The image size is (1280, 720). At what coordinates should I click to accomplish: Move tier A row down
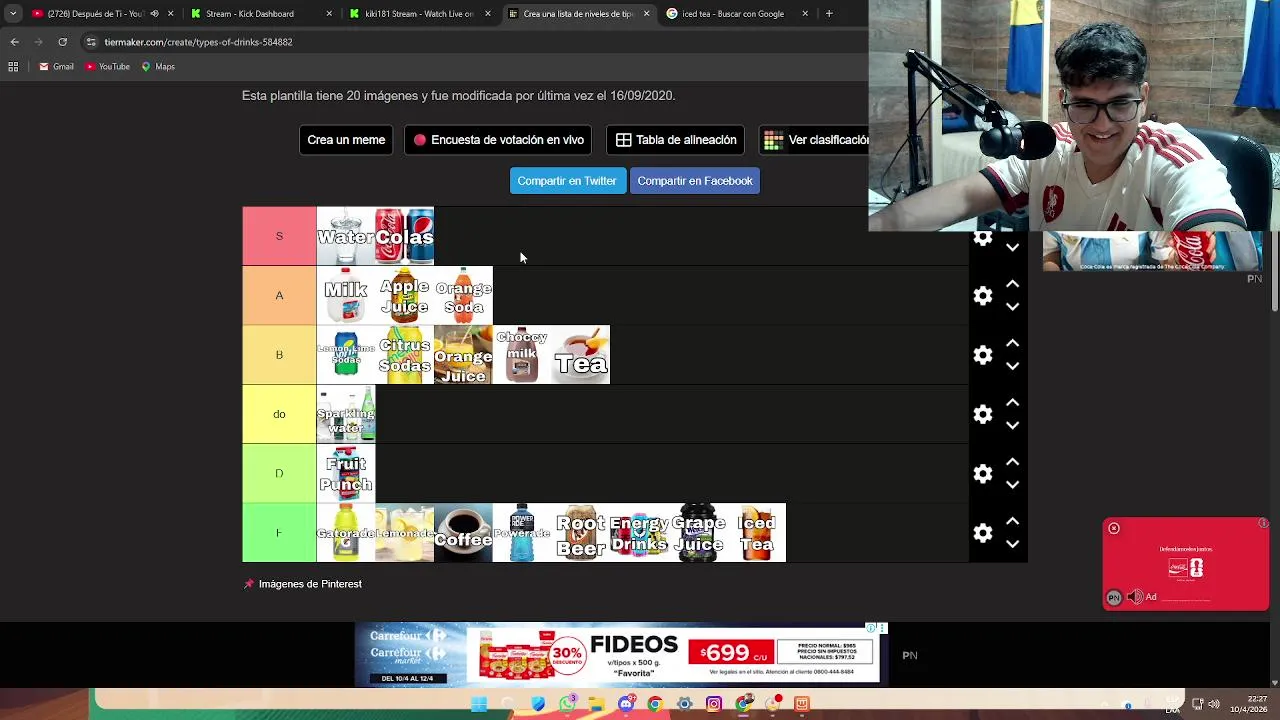click(1012, 307)
